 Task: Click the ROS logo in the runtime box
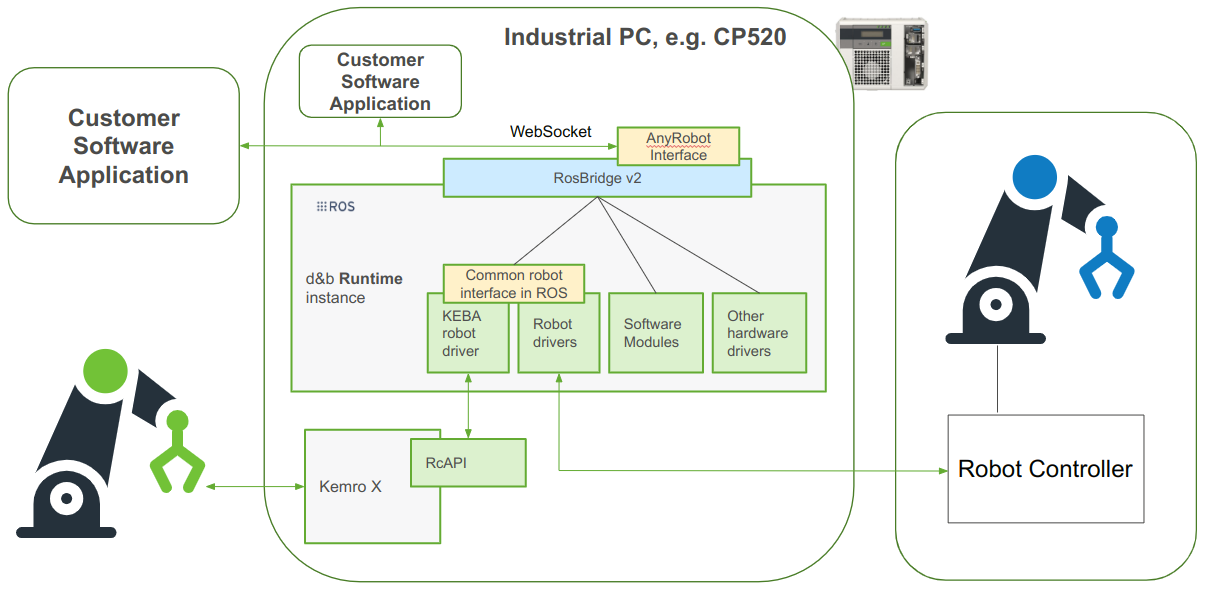point(335,207)
